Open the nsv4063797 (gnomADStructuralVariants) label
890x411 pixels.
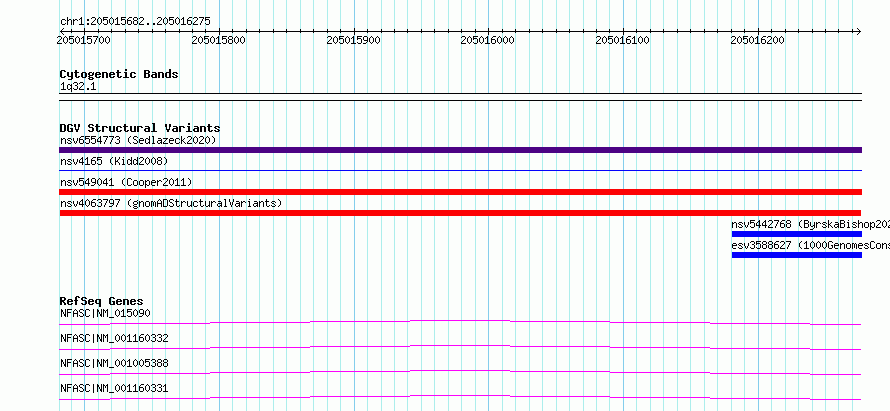pyautogui.click(x=171, y=203)
